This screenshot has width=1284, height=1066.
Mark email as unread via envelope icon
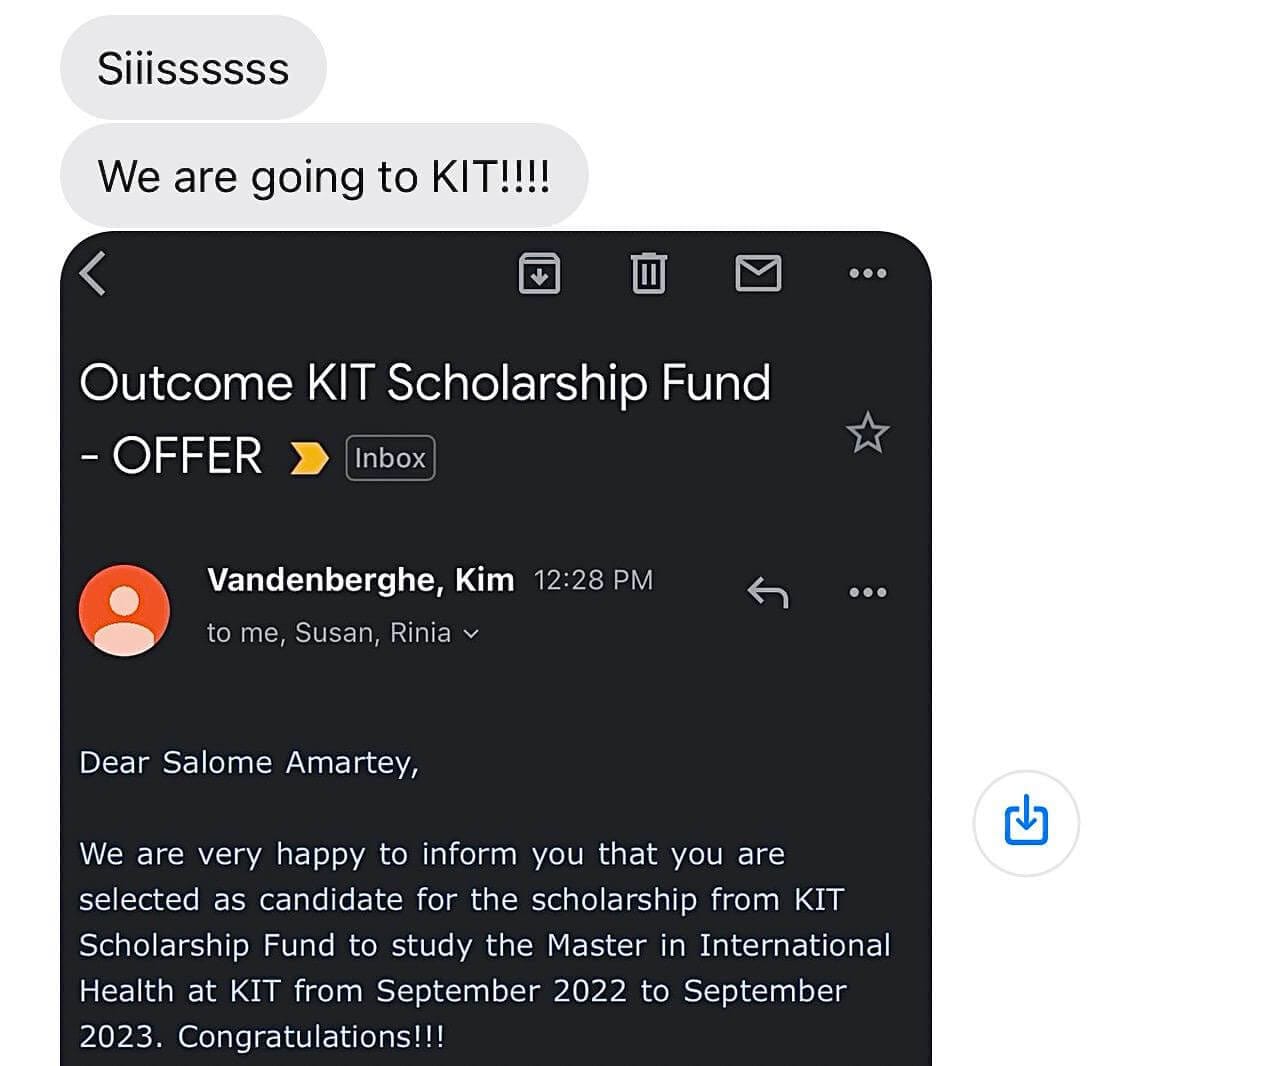point(758,273)
